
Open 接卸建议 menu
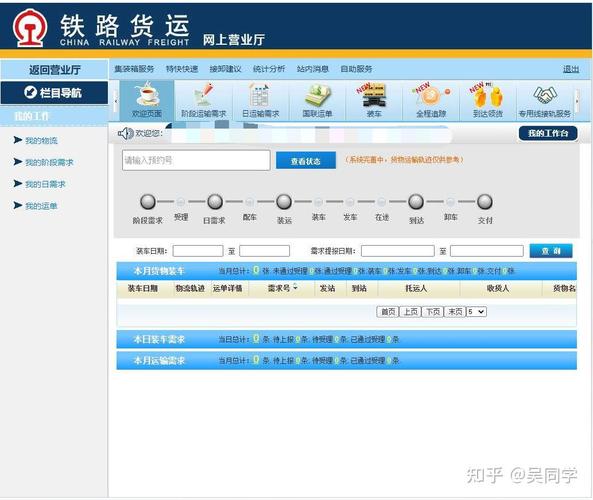click(x=225, y=69)
